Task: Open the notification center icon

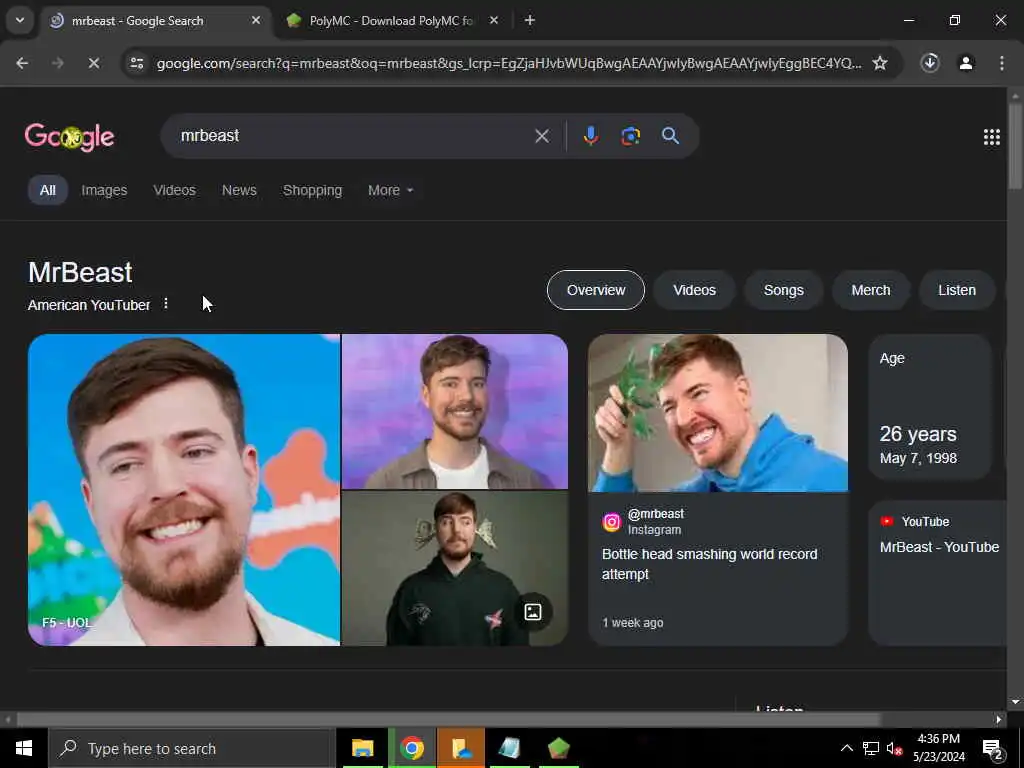Action: 993,750
